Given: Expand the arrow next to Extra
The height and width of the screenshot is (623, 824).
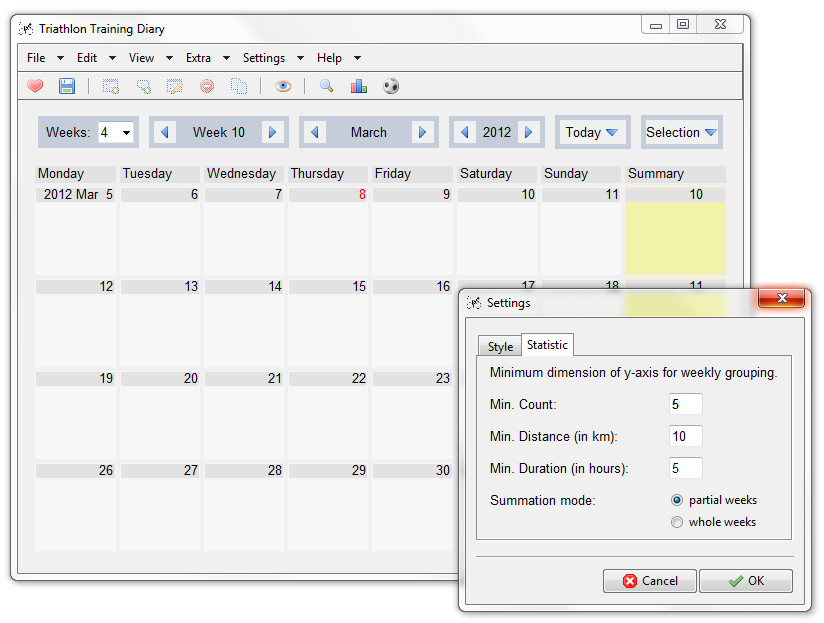Looking at the screenshot, I should (226, 58).
